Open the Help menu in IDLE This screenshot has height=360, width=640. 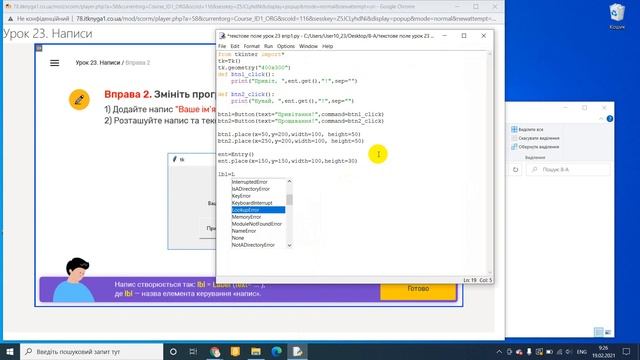(x=327, y=46)
